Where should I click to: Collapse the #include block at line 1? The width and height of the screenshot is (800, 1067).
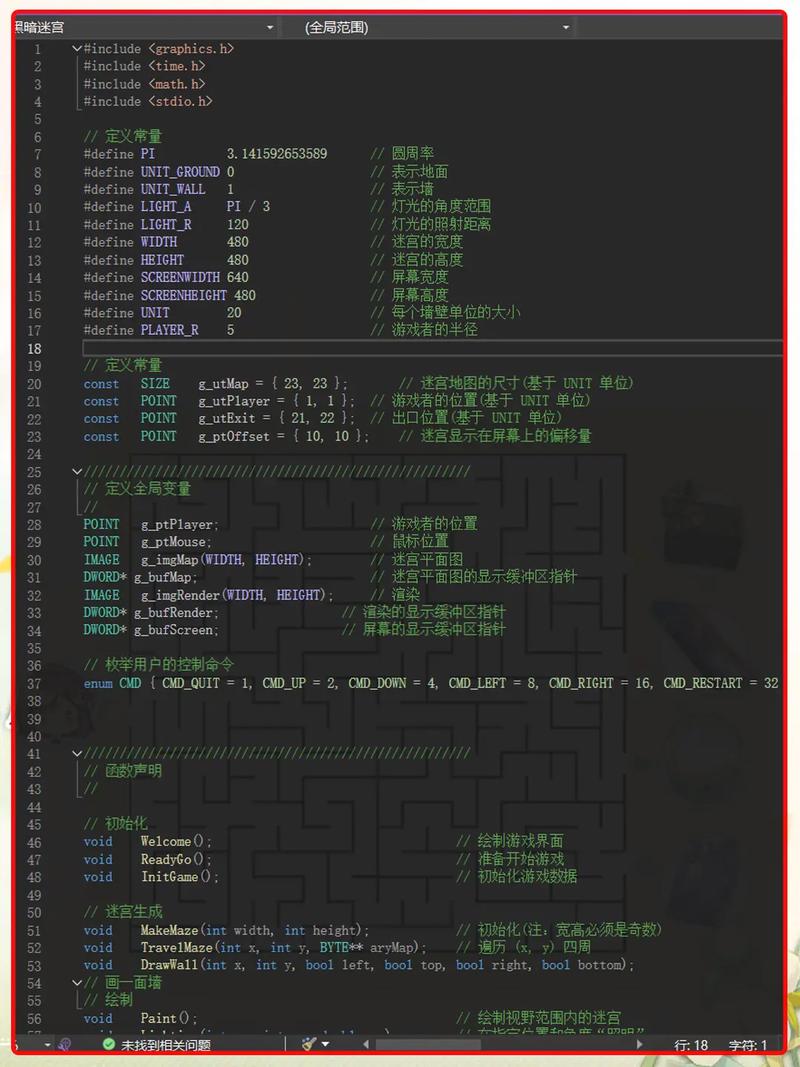click(x=77, y=48)
